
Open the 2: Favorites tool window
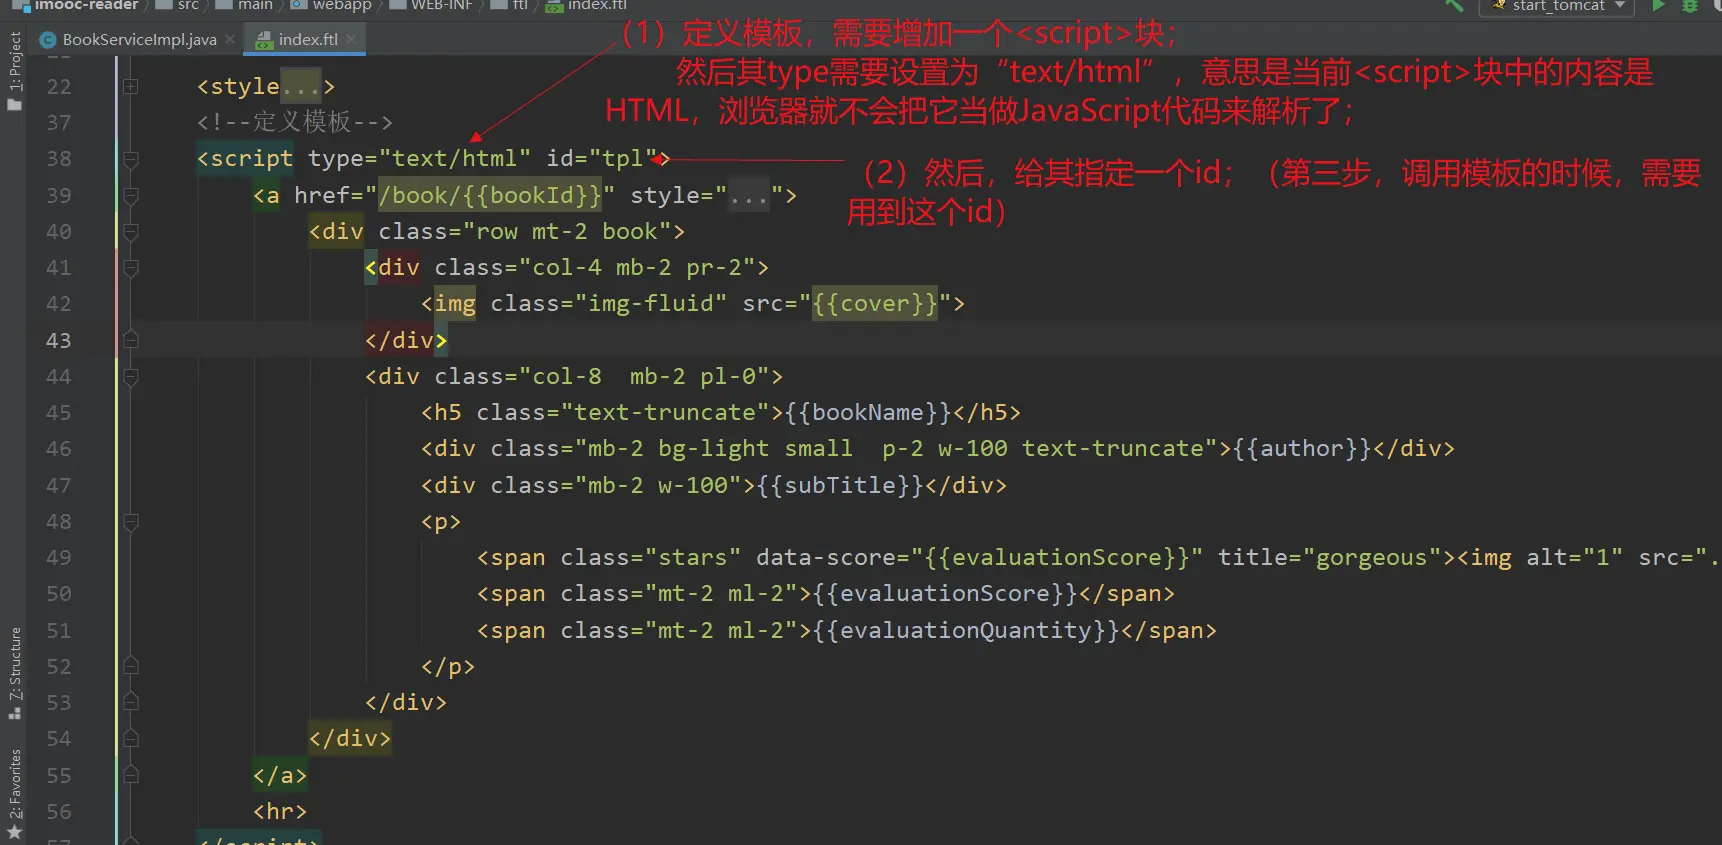pos(14,794)
